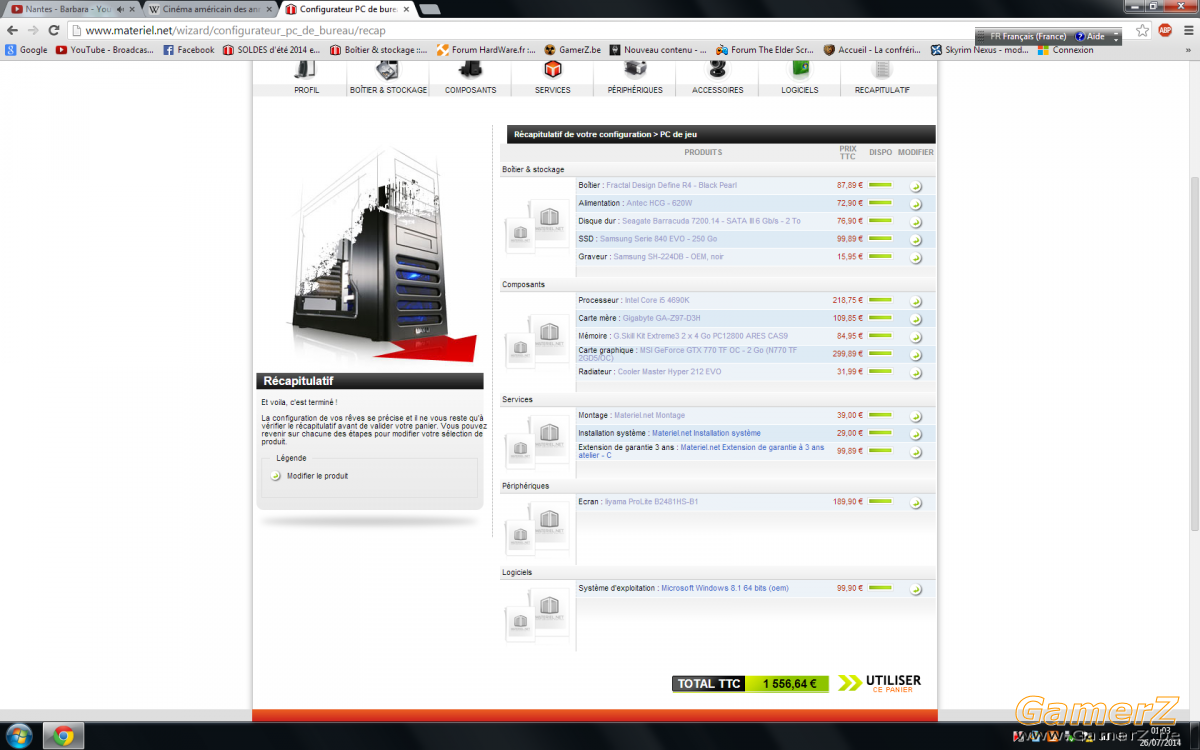Open Materiel.net Installation système link

point(706,433)
